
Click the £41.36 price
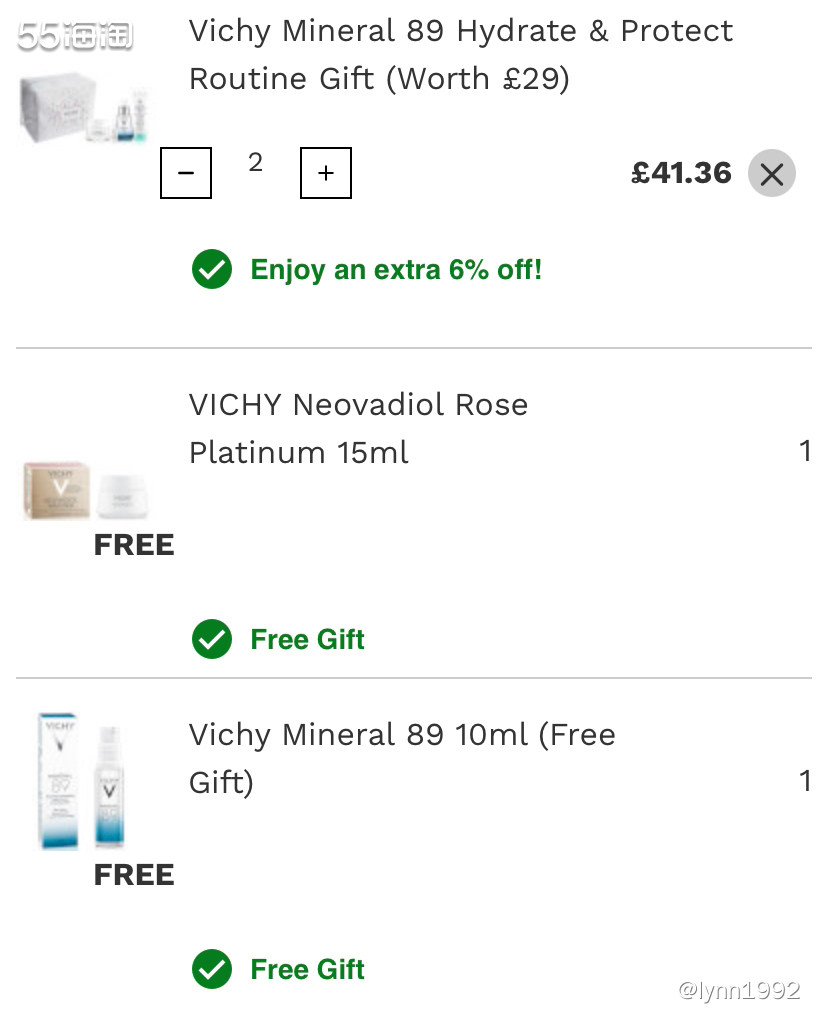[681, 173]
